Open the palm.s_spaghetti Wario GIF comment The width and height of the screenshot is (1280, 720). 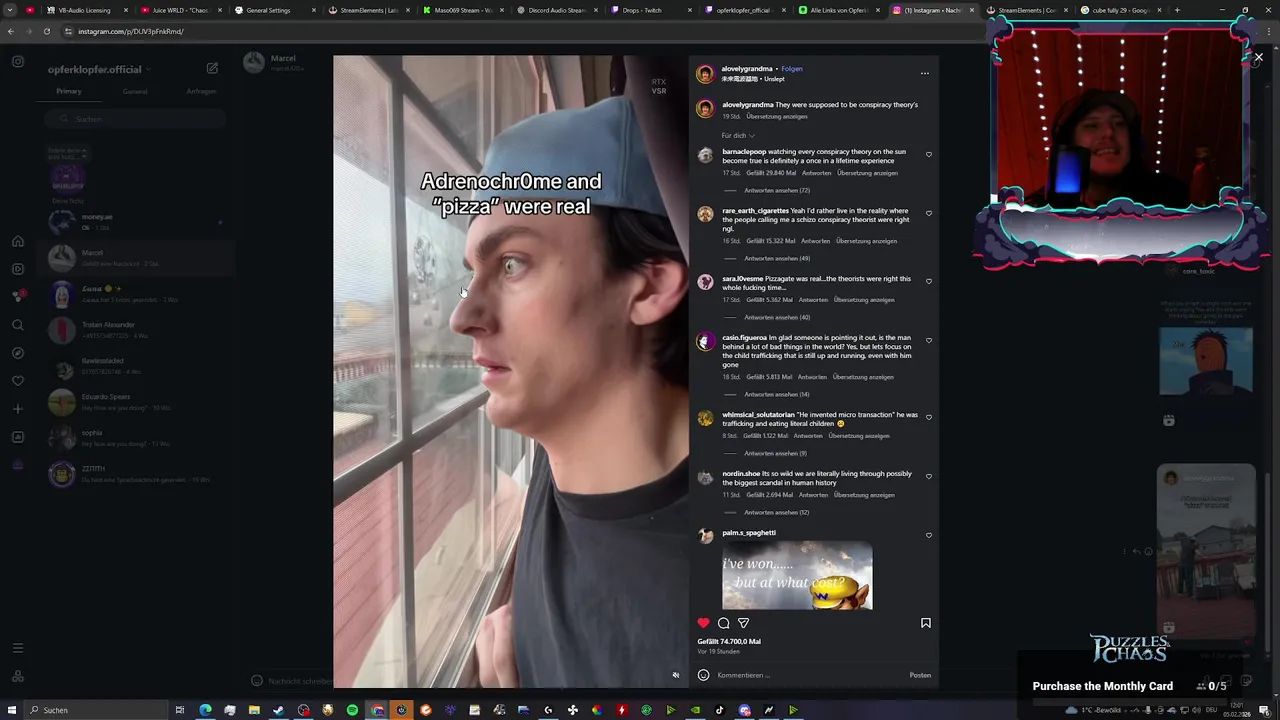[797, 576]
